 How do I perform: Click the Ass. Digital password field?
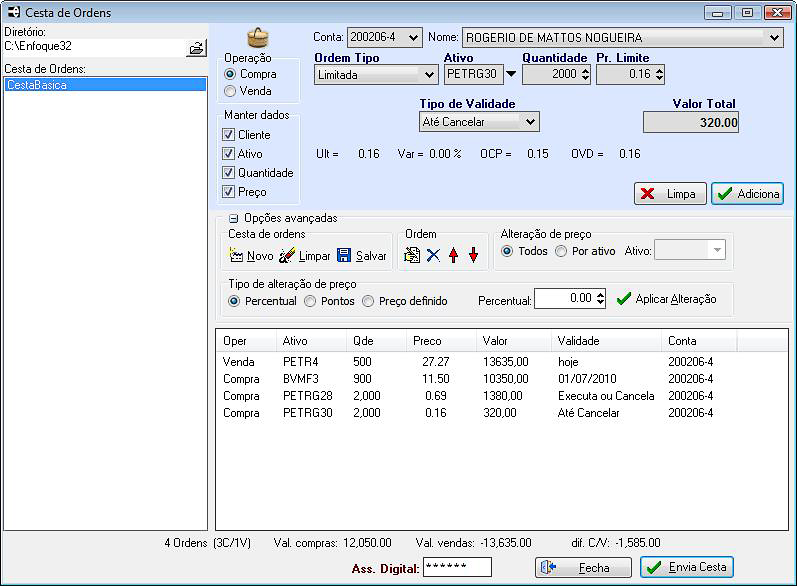(457, 567)
